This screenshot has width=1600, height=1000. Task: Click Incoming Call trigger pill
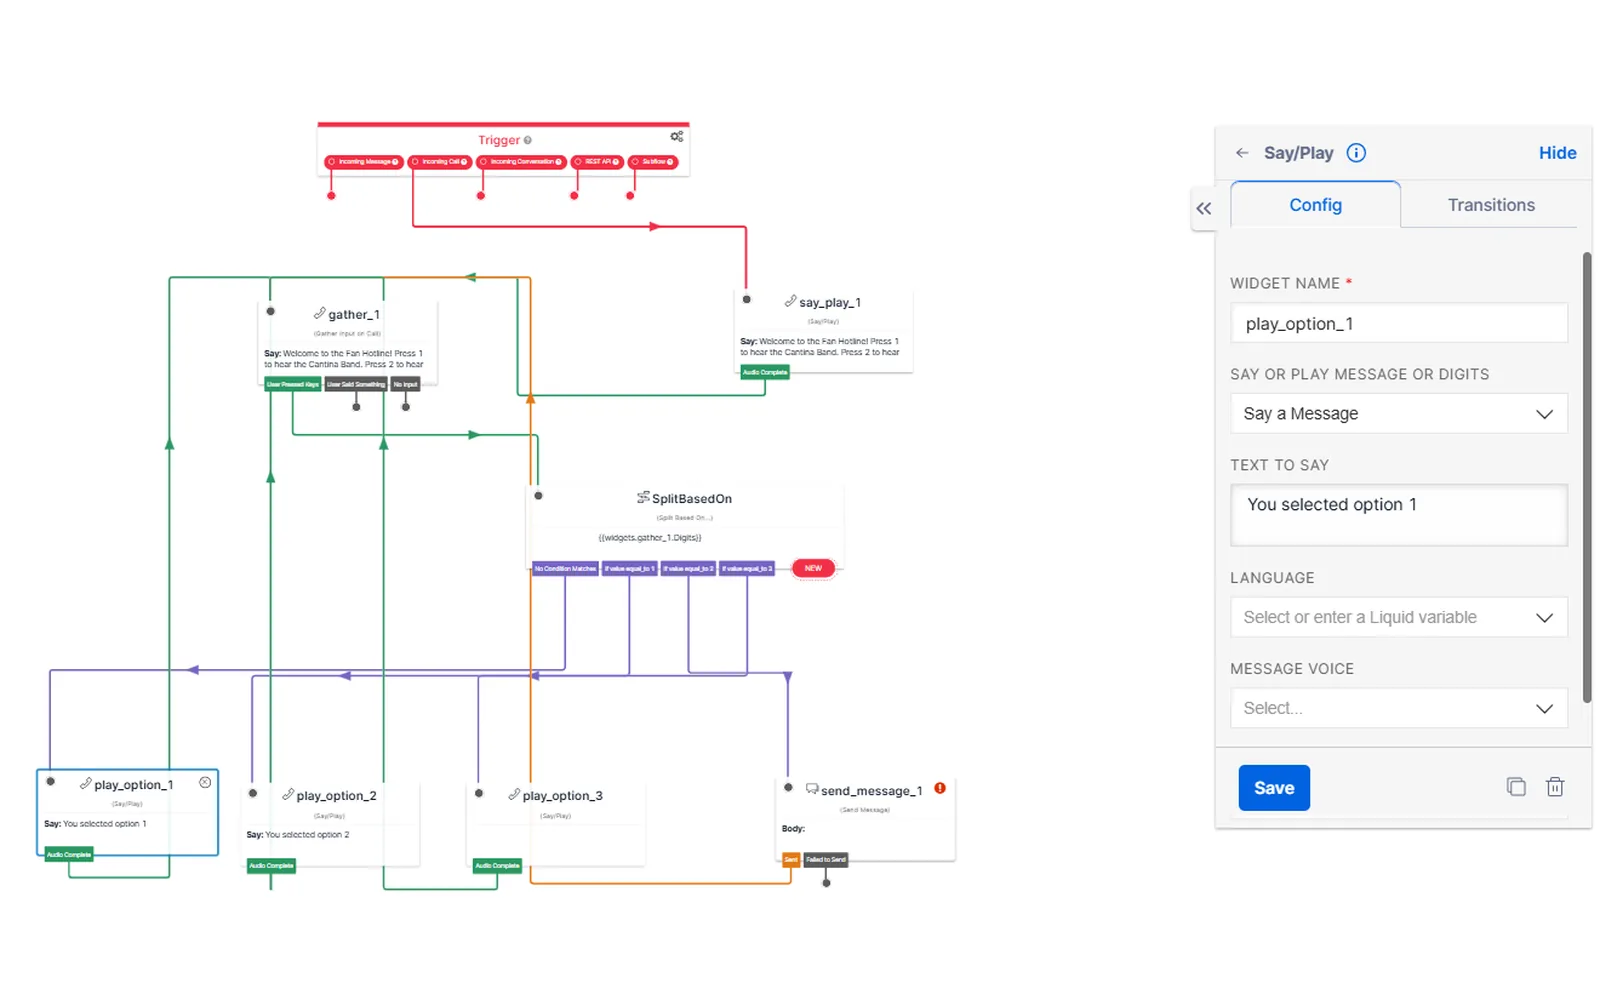440,162
